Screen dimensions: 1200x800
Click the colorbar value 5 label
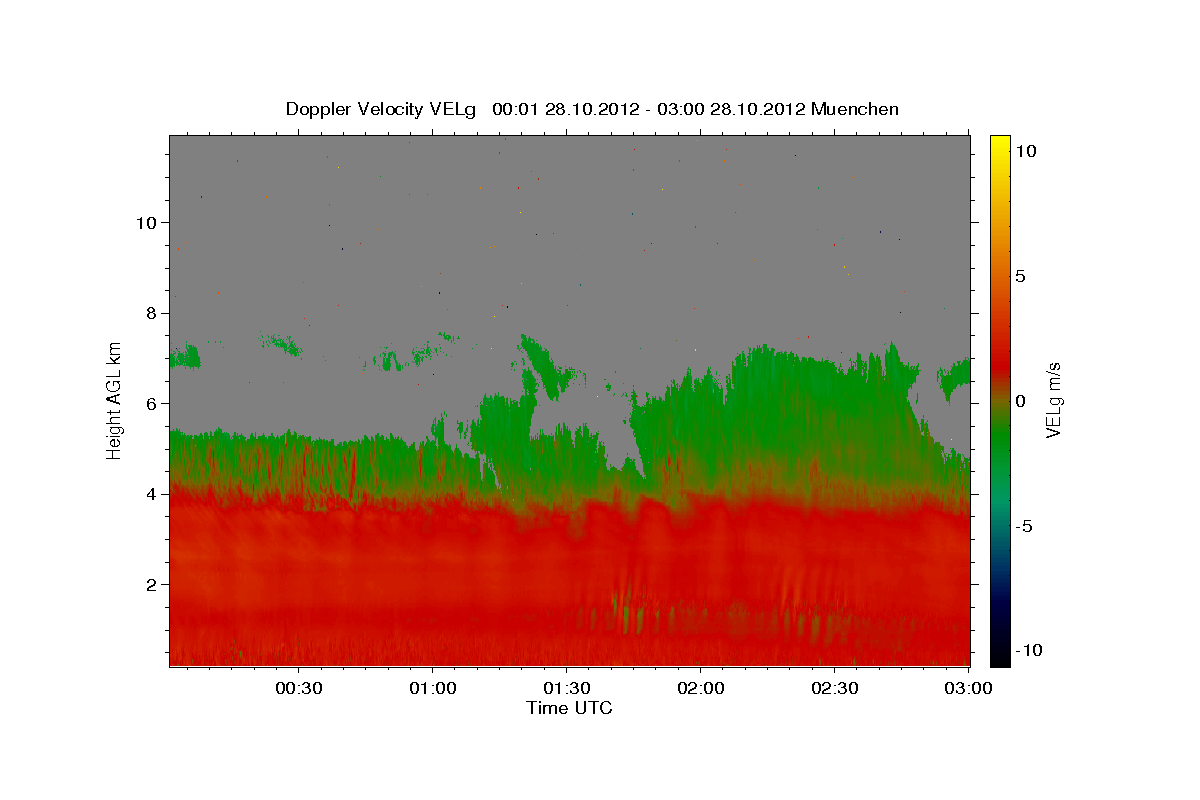[1020, 276]
